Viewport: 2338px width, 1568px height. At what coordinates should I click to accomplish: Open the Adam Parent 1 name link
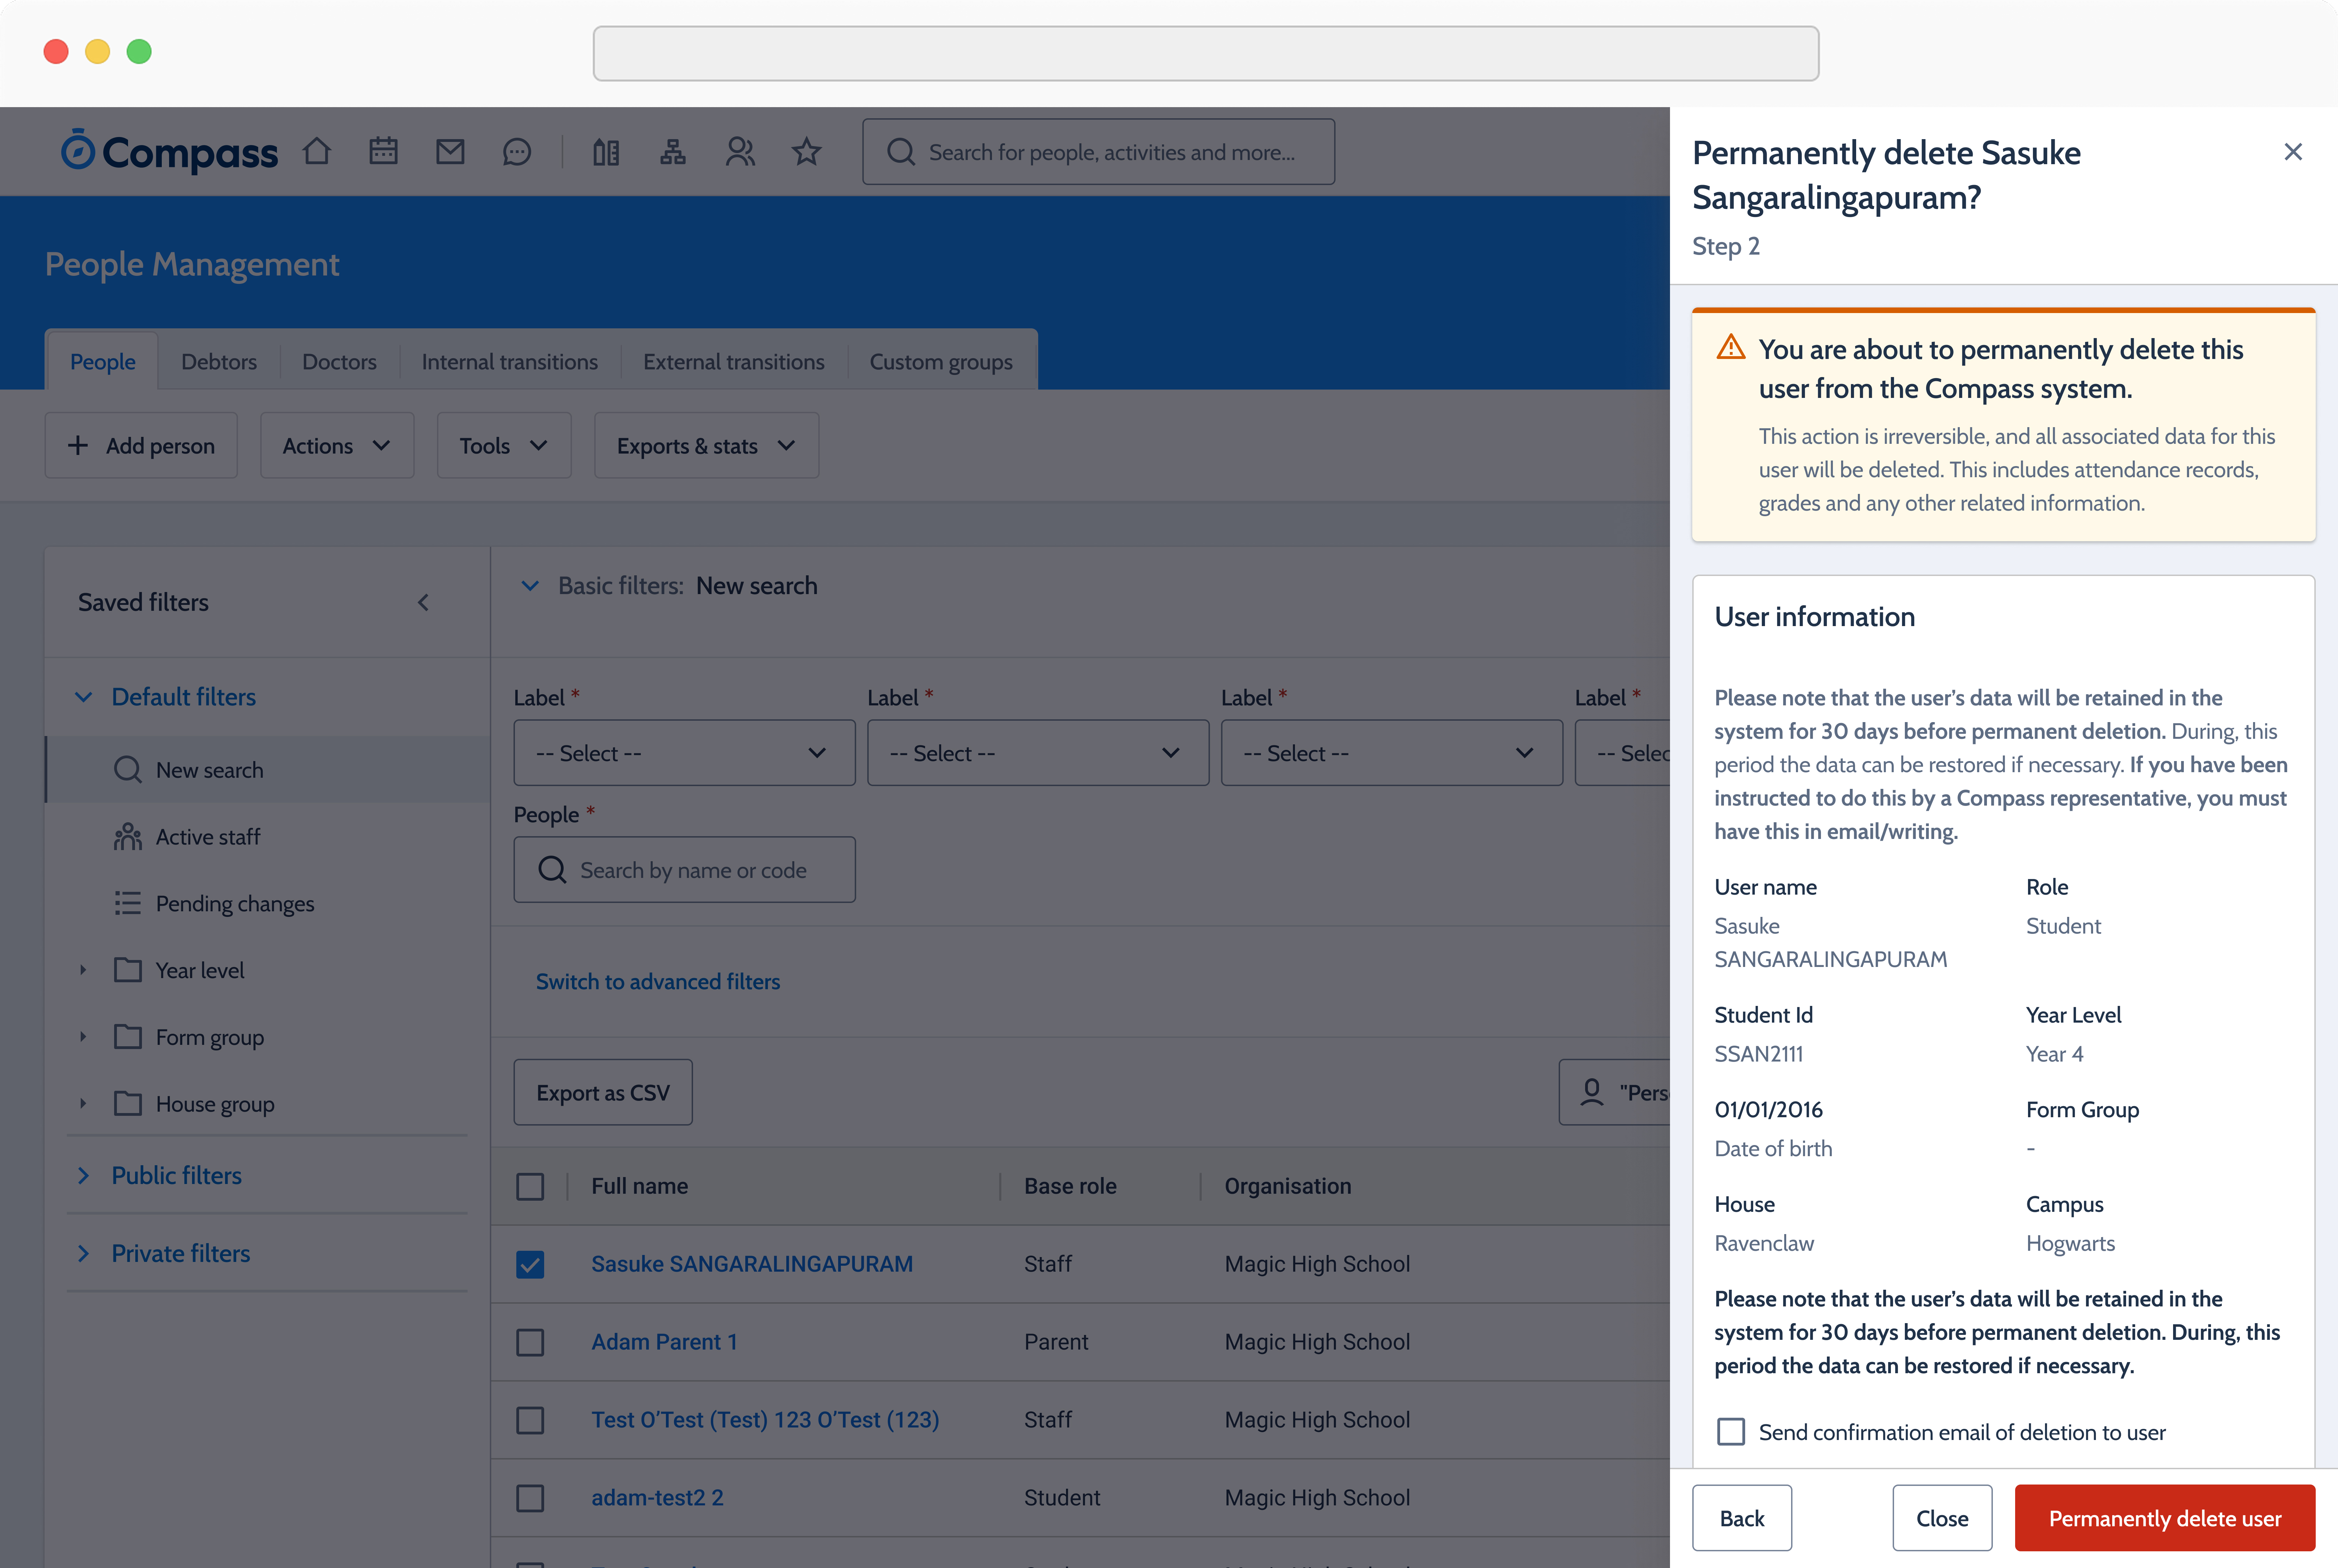click(664, 1342)
